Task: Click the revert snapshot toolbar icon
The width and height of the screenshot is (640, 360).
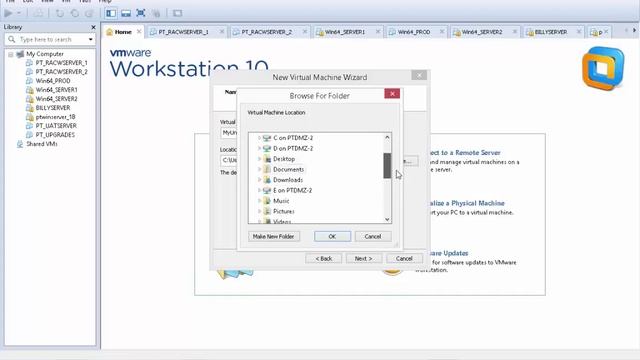Action: pyautogui.click(x=75, y=13)
